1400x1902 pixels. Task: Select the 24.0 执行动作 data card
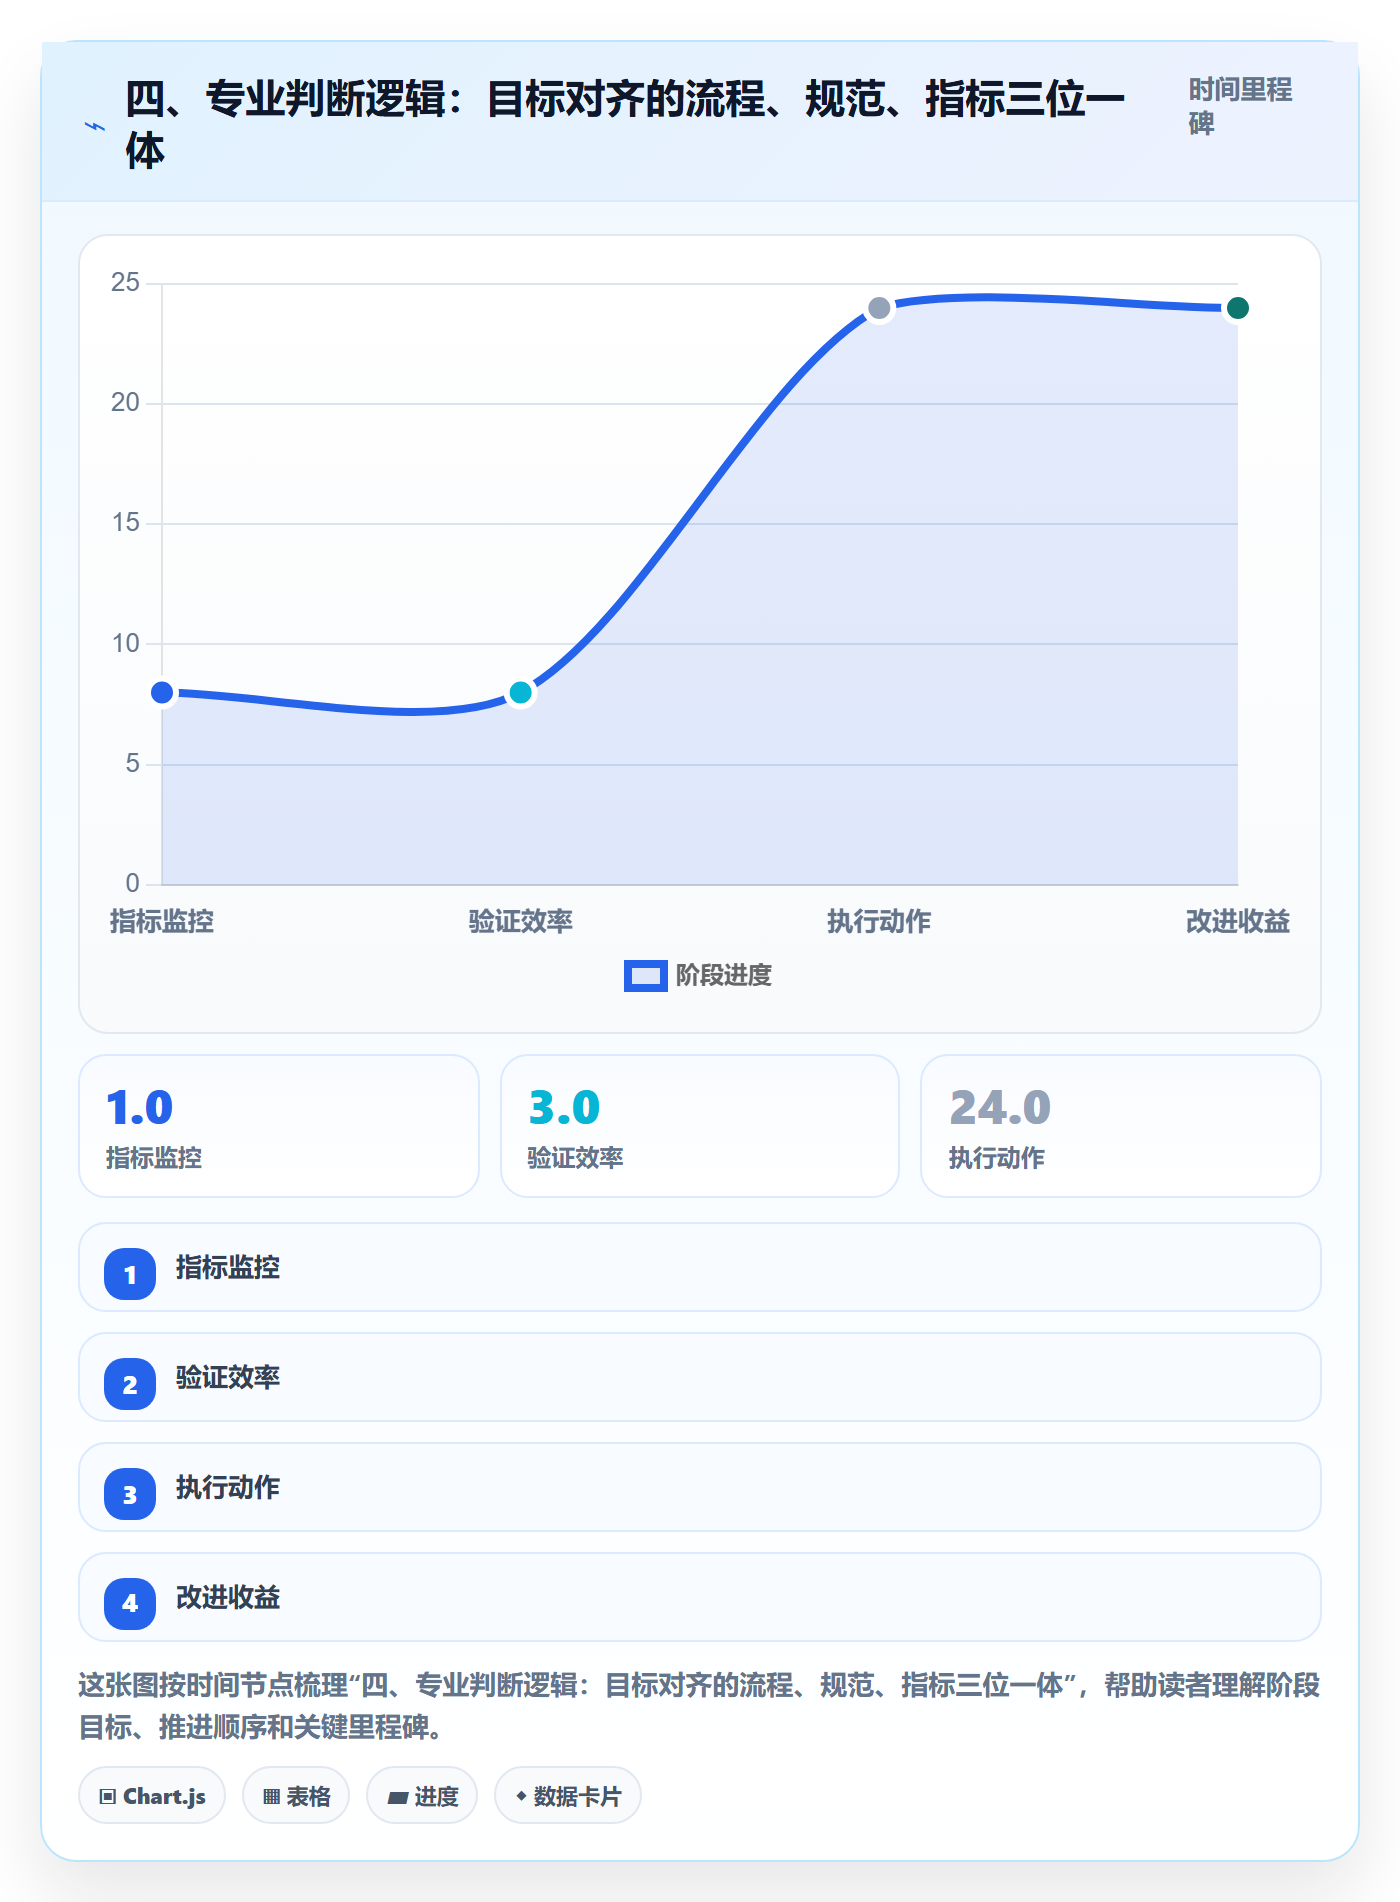[x=1121, y=1126]
